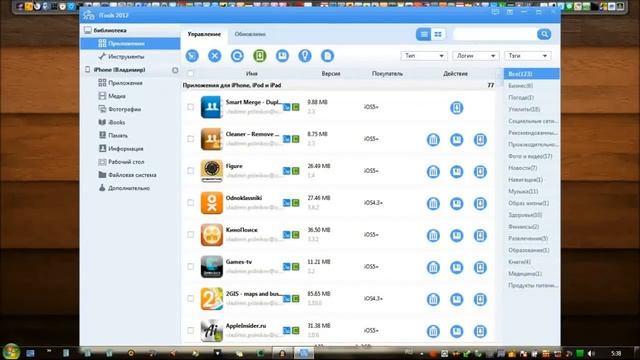Image resolution: width=640 pixels, height=360 pixels.
Task: Click the round X delete toolbar icon
Action: click(214, 56)
